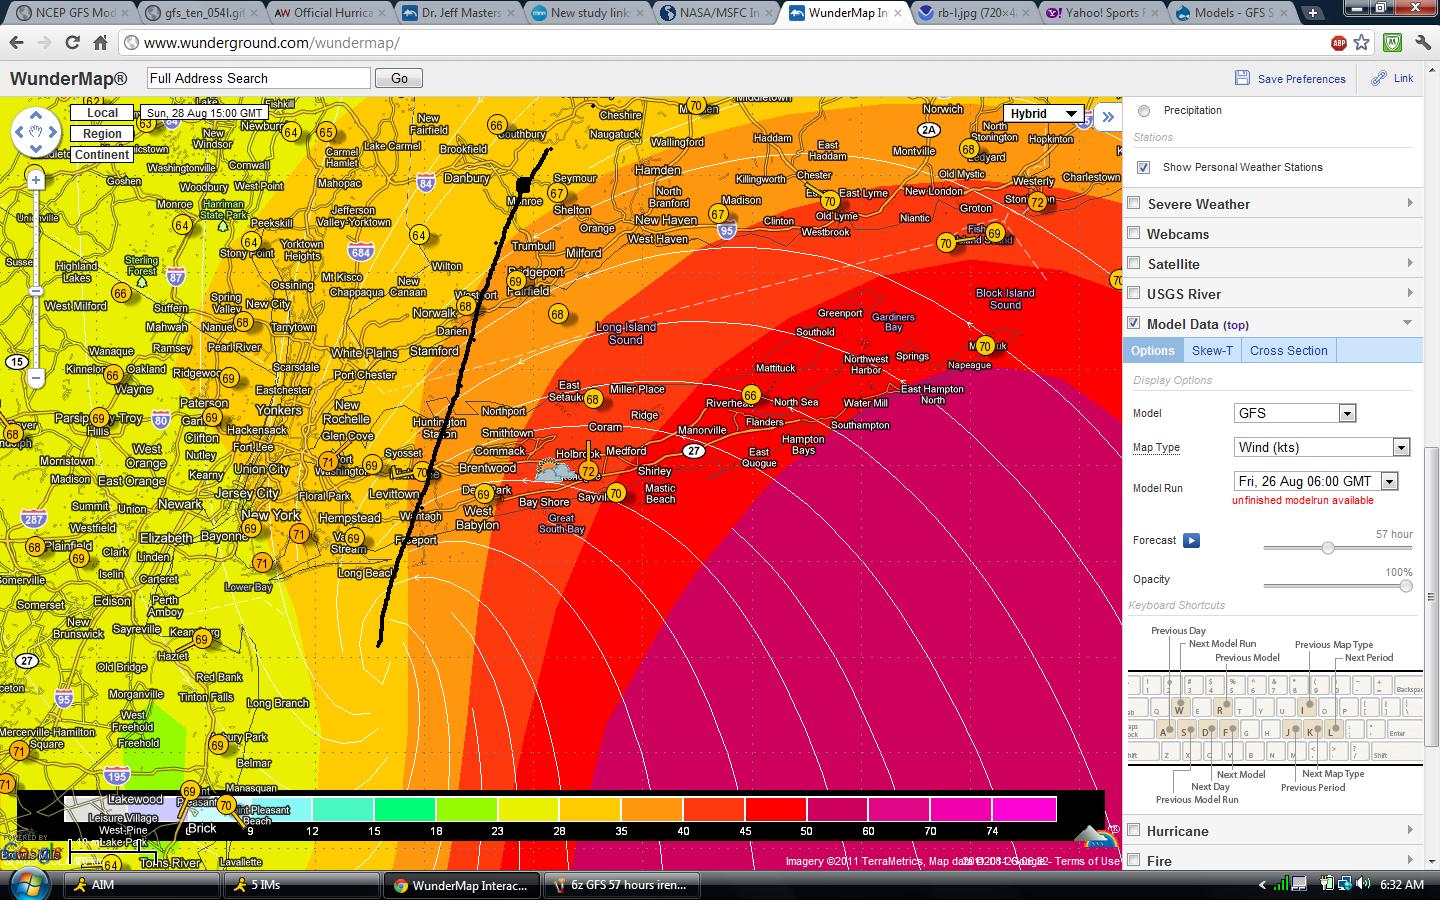Open the Windows Start orb
This screenshot has width=1440, height=900.
click(x=29, y=884)
